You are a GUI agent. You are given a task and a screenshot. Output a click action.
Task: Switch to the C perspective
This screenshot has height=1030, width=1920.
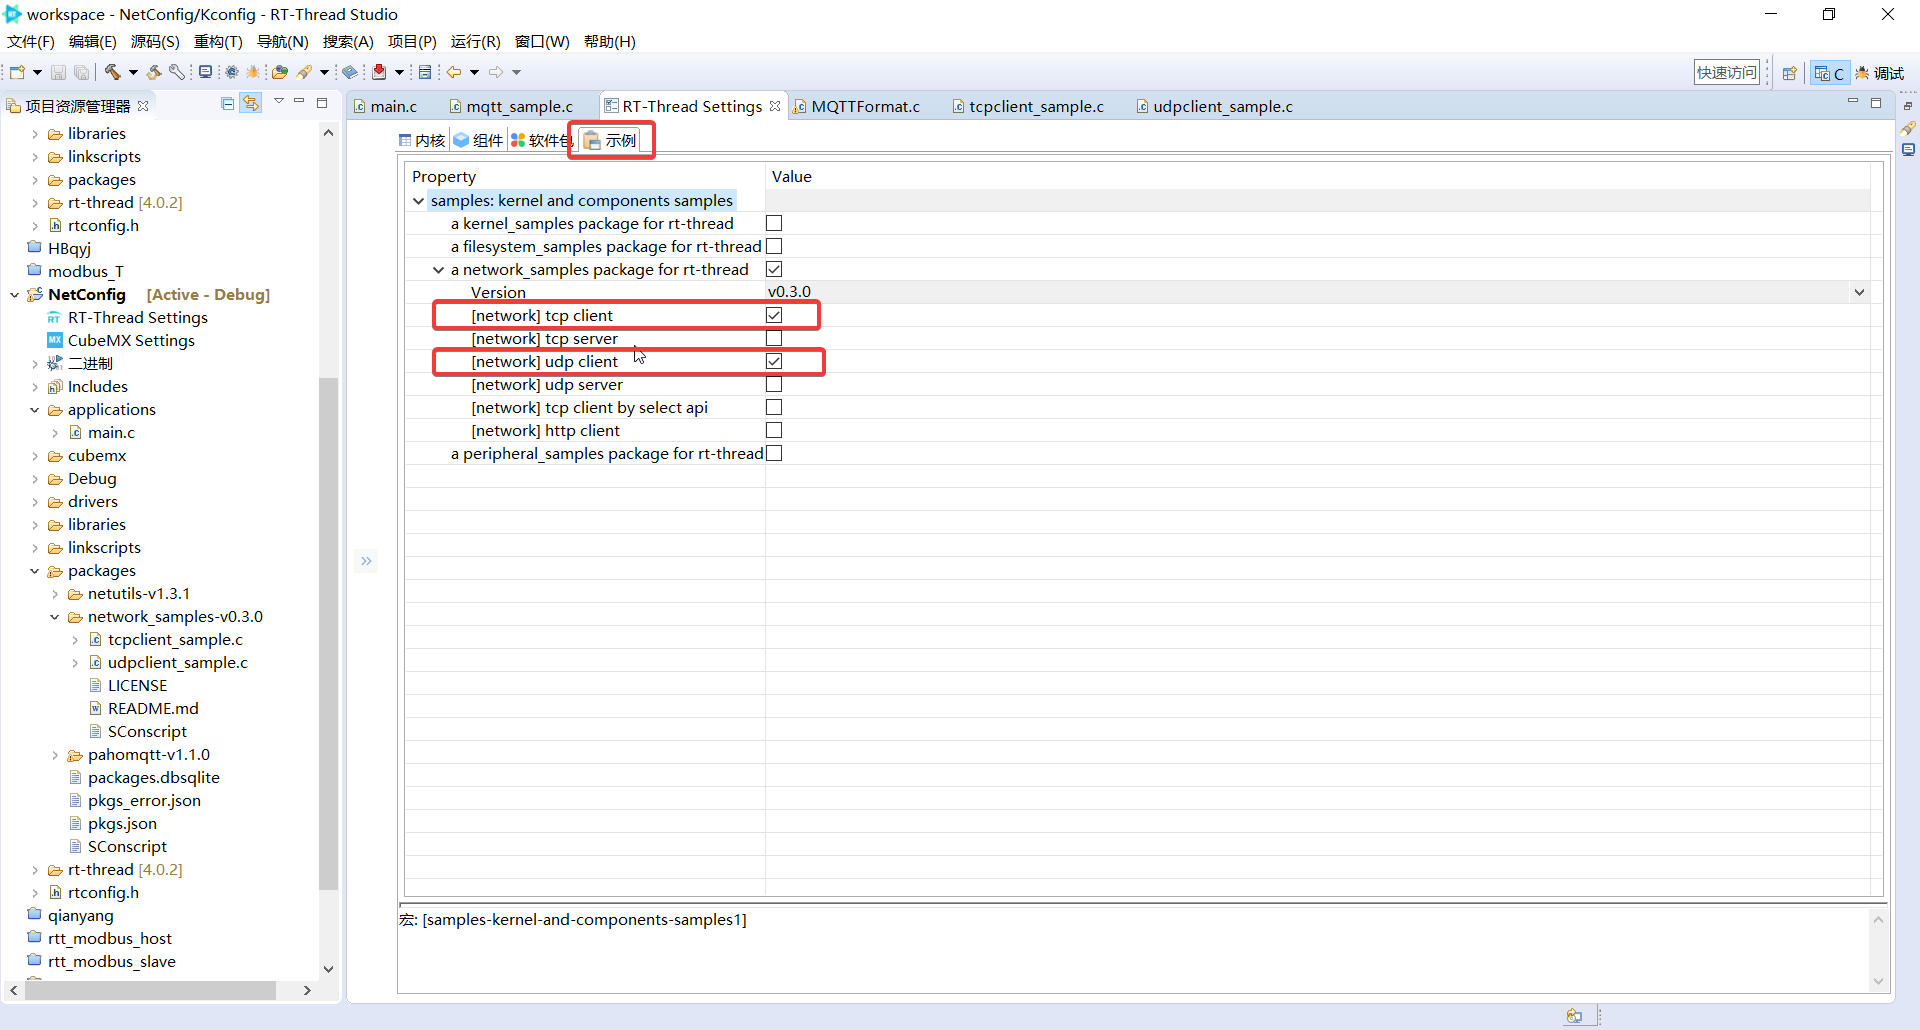coord(1829,73)
